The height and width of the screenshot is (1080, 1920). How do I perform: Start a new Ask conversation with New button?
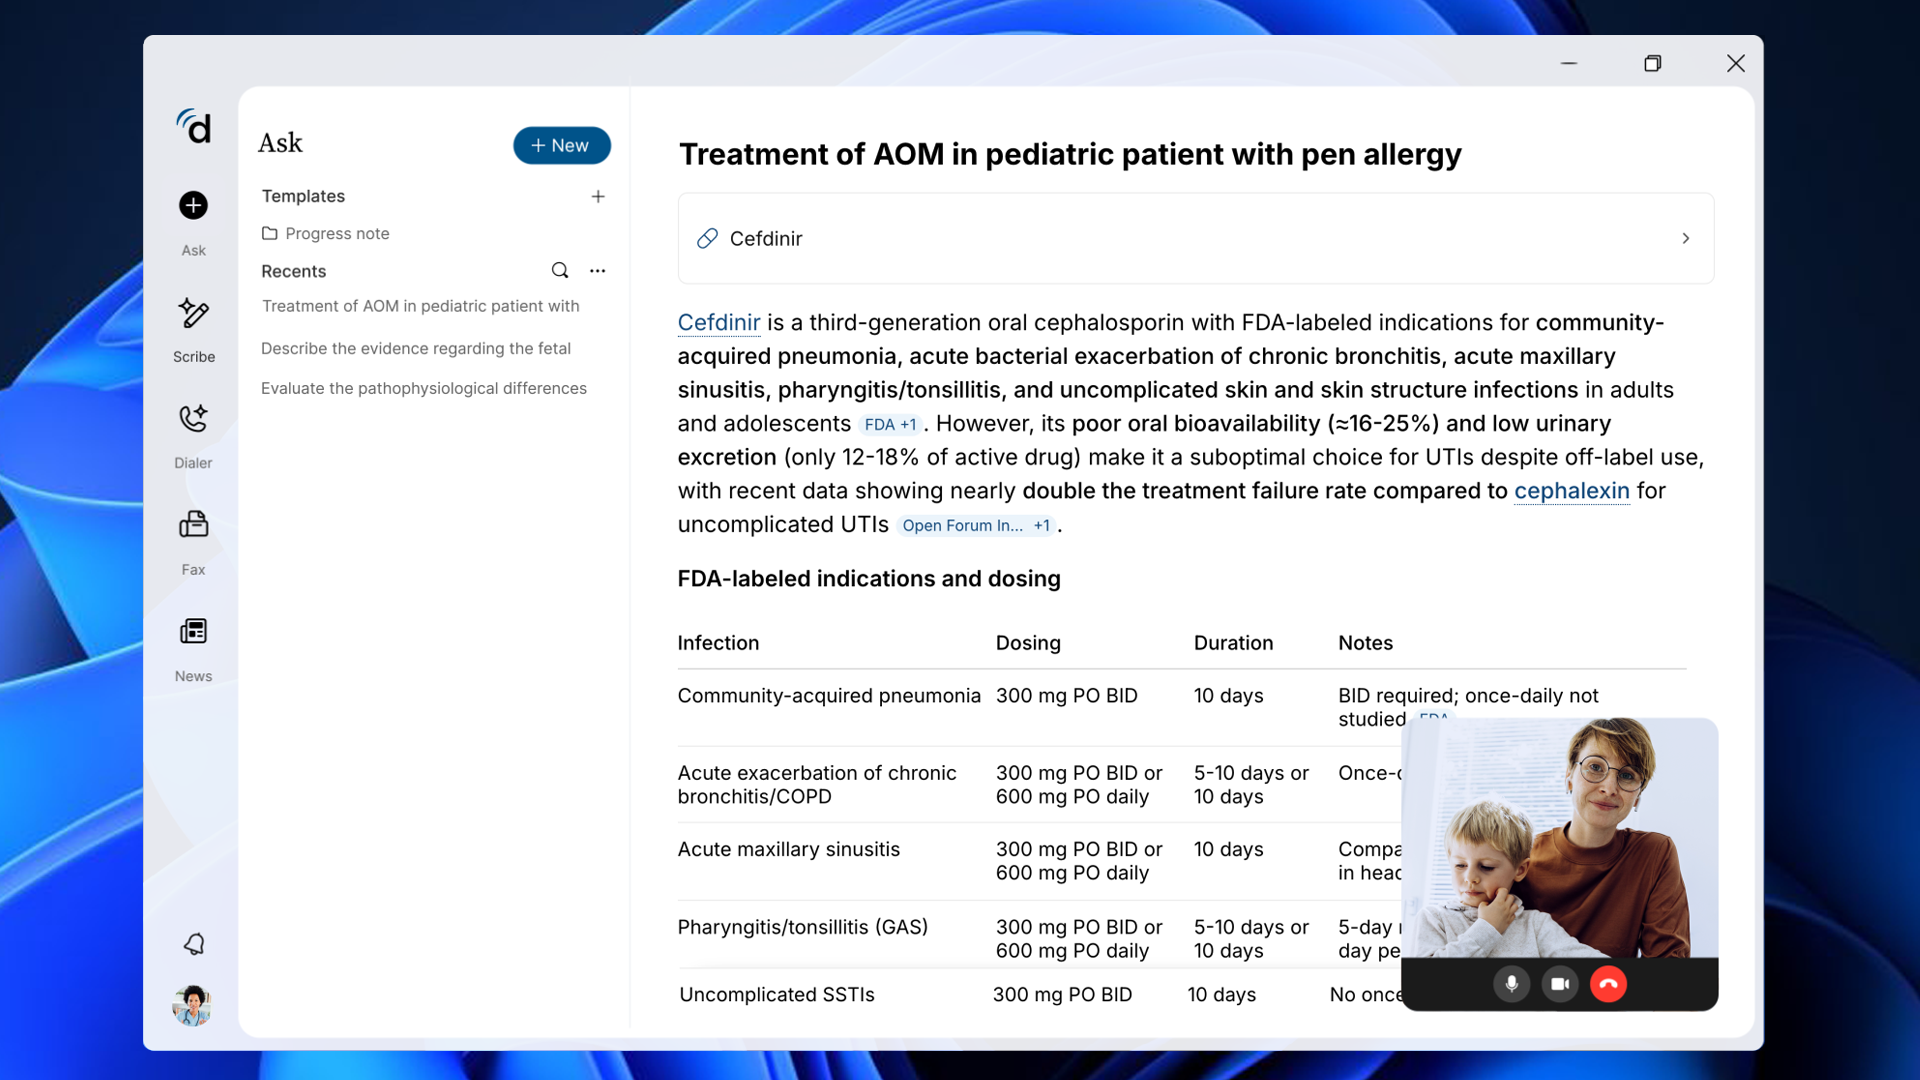(x=562, y=145)
